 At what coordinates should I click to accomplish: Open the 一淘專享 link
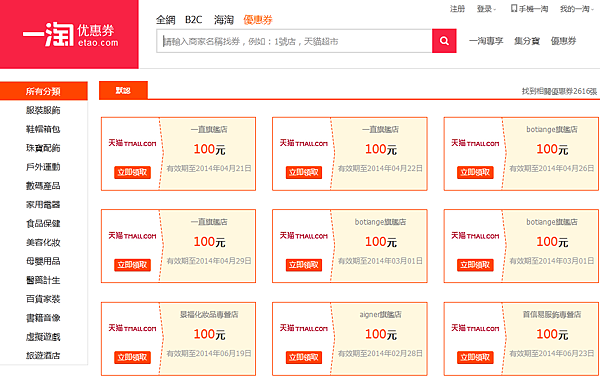coord(486,41)
